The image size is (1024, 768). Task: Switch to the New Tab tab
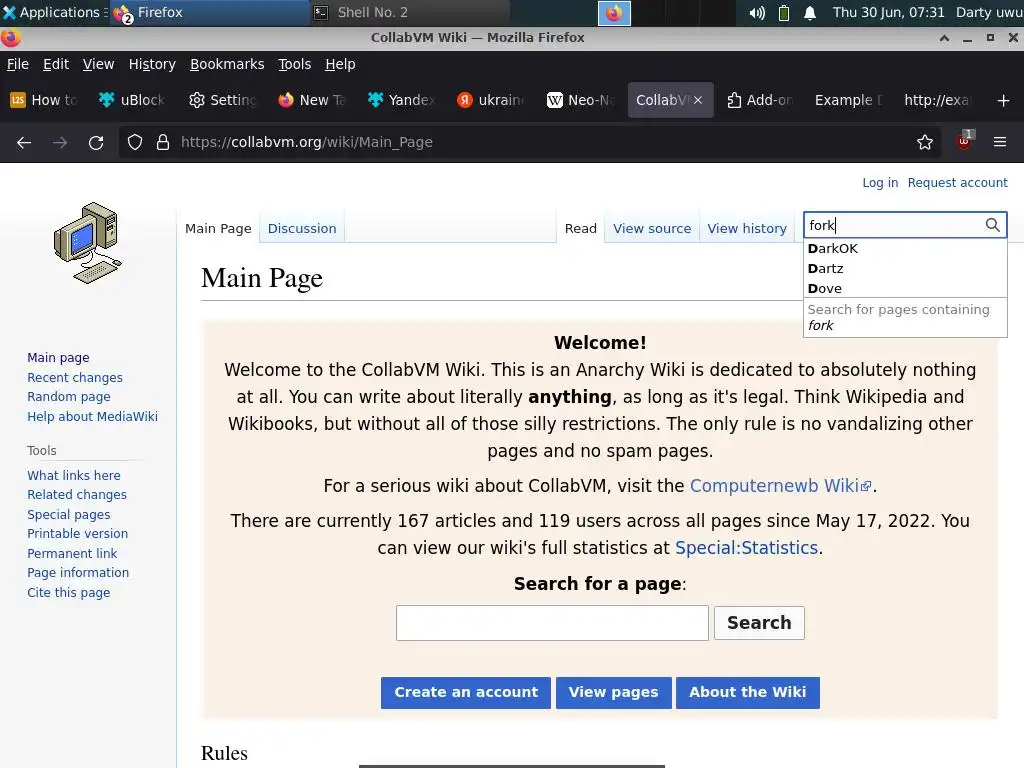click(312, 100)
